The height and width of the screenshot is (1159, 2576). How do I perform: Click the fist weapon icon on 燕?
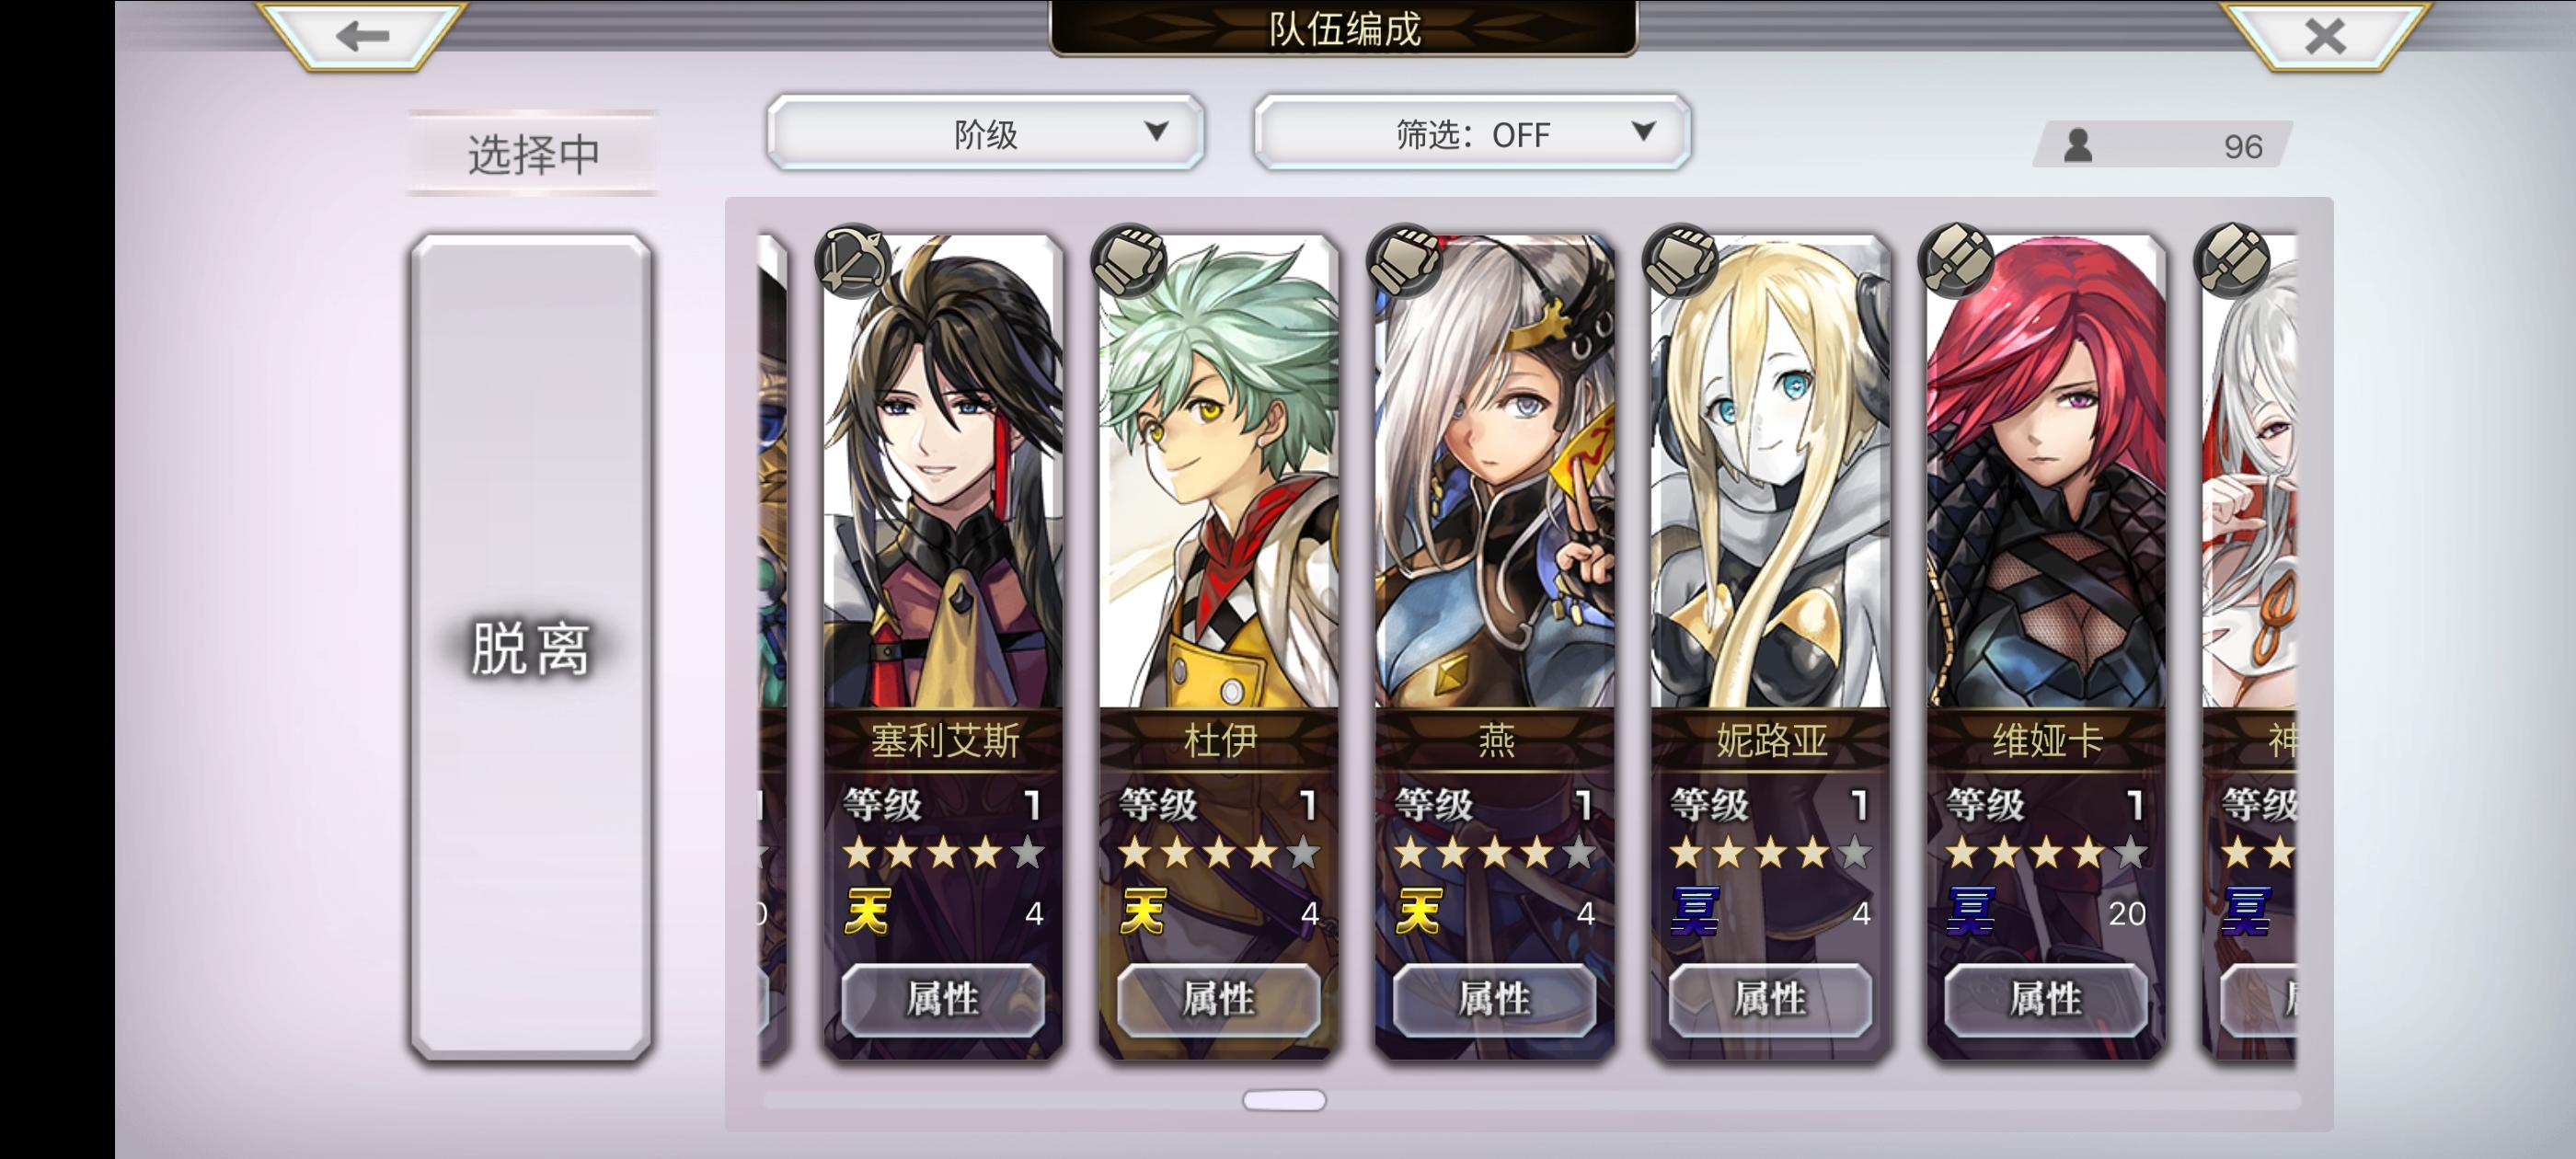click(1405, 261)
